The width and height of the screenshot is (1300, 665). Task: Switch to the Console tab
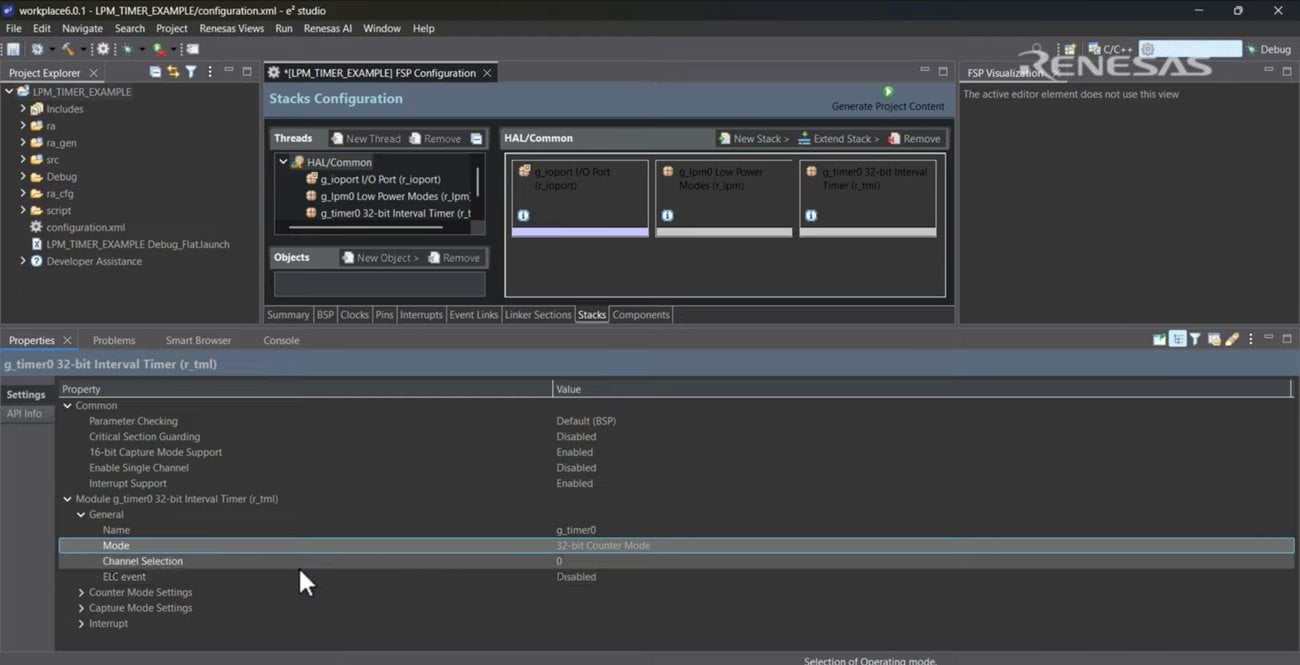[281, 341]
